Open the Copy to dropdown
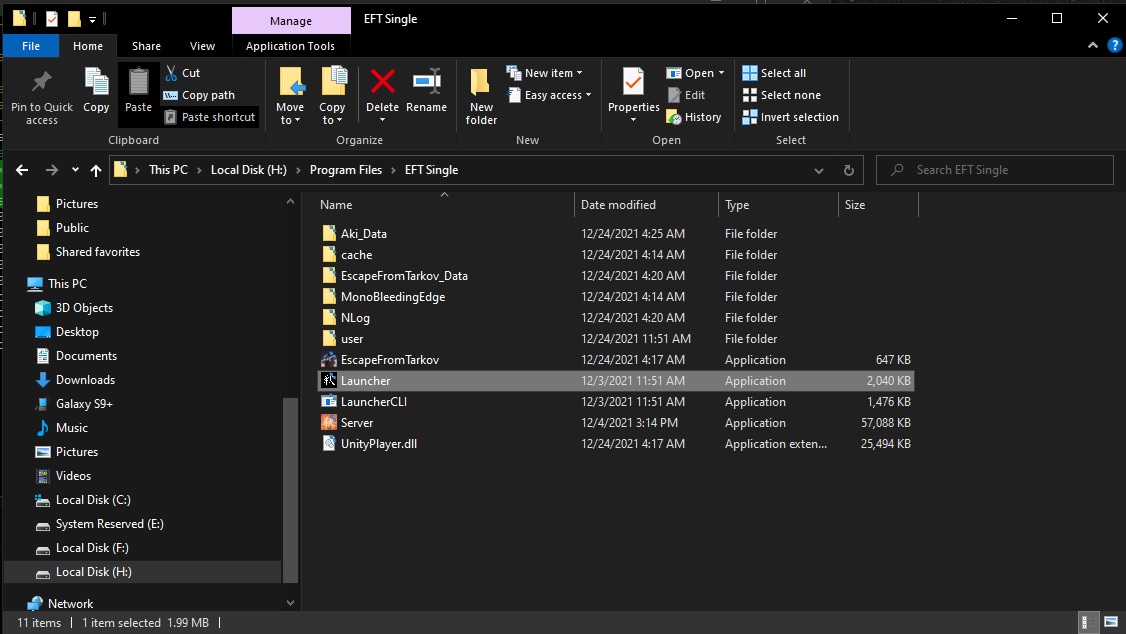Image resolution: width=1126 pixels, height=634 pixels. point(332,113)
